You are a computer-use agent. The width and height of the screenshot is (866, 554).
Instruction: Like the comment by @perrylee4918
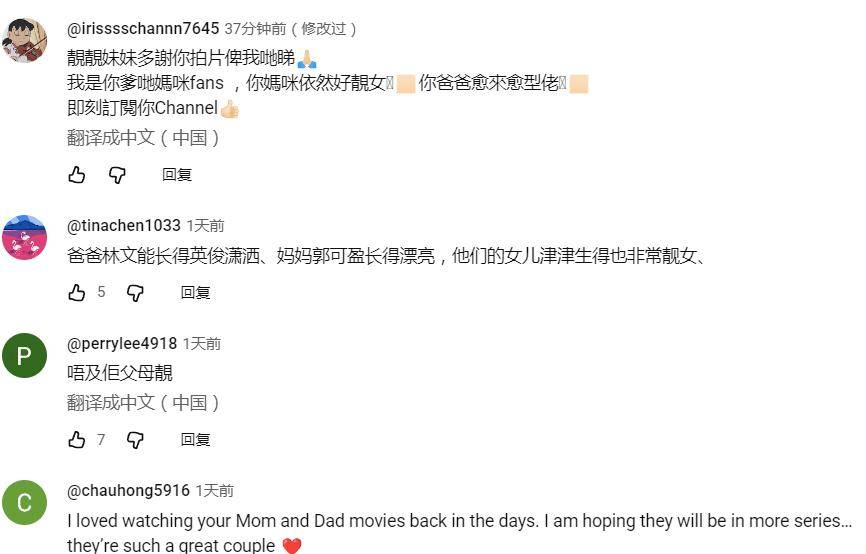pos(77,440)
